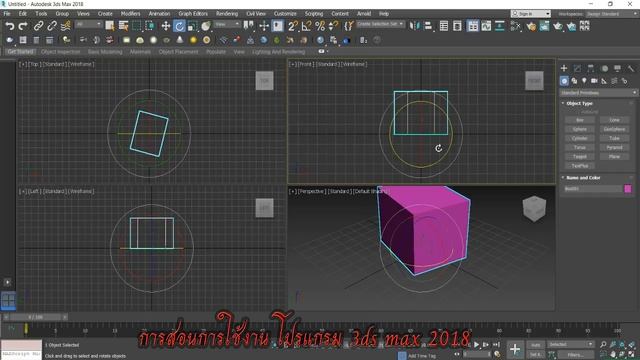Screen dimensions: 640x360
Task: Click the magenta object color swatch
Action: [x=628, y=189]
